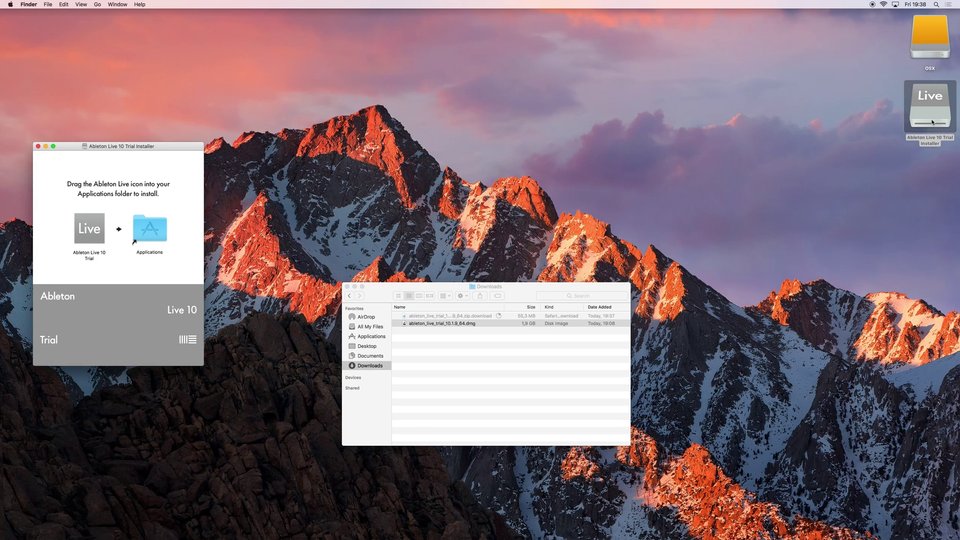Open Wi-Fi status in menu bar
This screenshot has width=960, height=540.
click(x=883, y=4)
